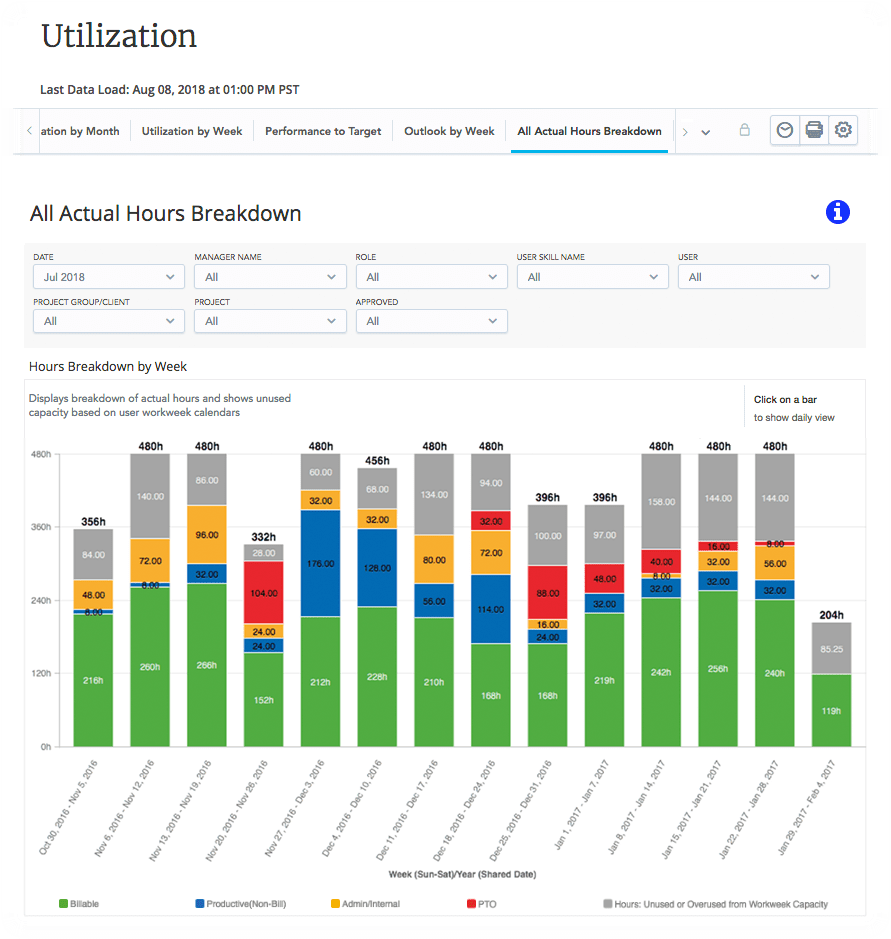Viewport: 891px width, 939px height.
Task: Open the Approved filter dropdown
Action: pos(431,321)
